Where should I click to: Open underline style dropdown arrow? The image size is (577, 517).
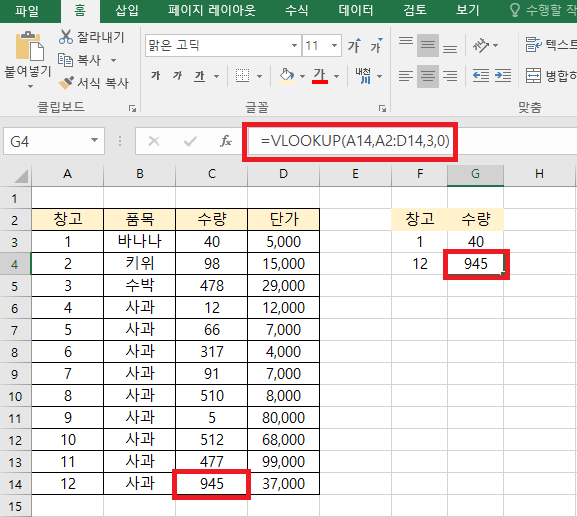coord(216,77)
